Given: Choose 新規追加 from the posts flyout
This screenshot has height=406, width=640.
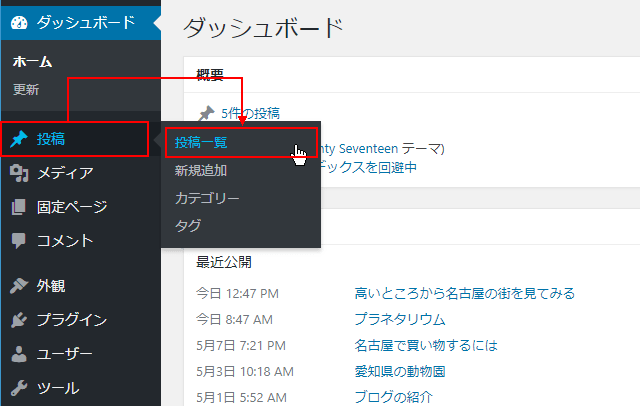Looking at the screenshot, I should tap(201, 171).
